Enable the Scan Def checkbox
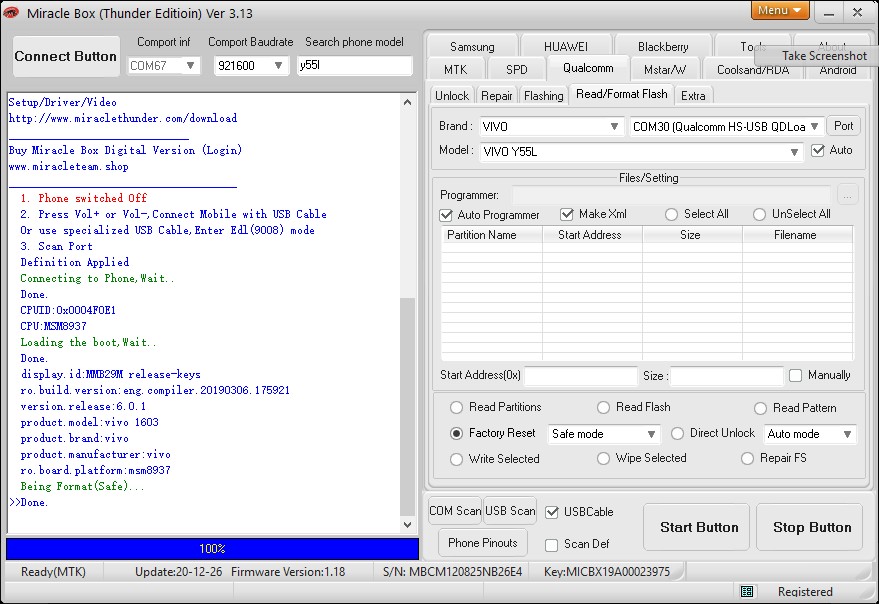This screenshot has width=879, height=604. coord(552,545)
